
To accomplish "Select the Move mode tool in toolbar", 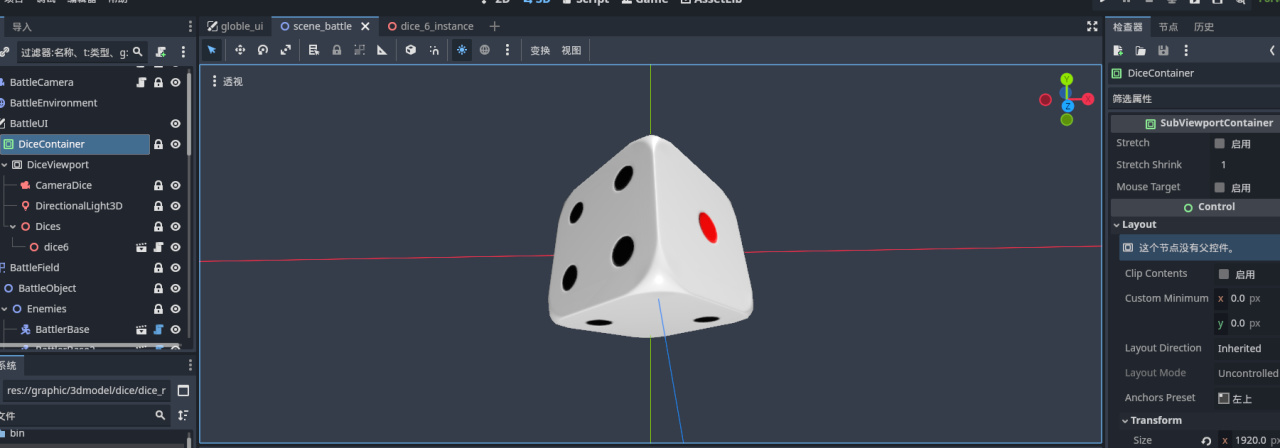I will coord(240,50).
